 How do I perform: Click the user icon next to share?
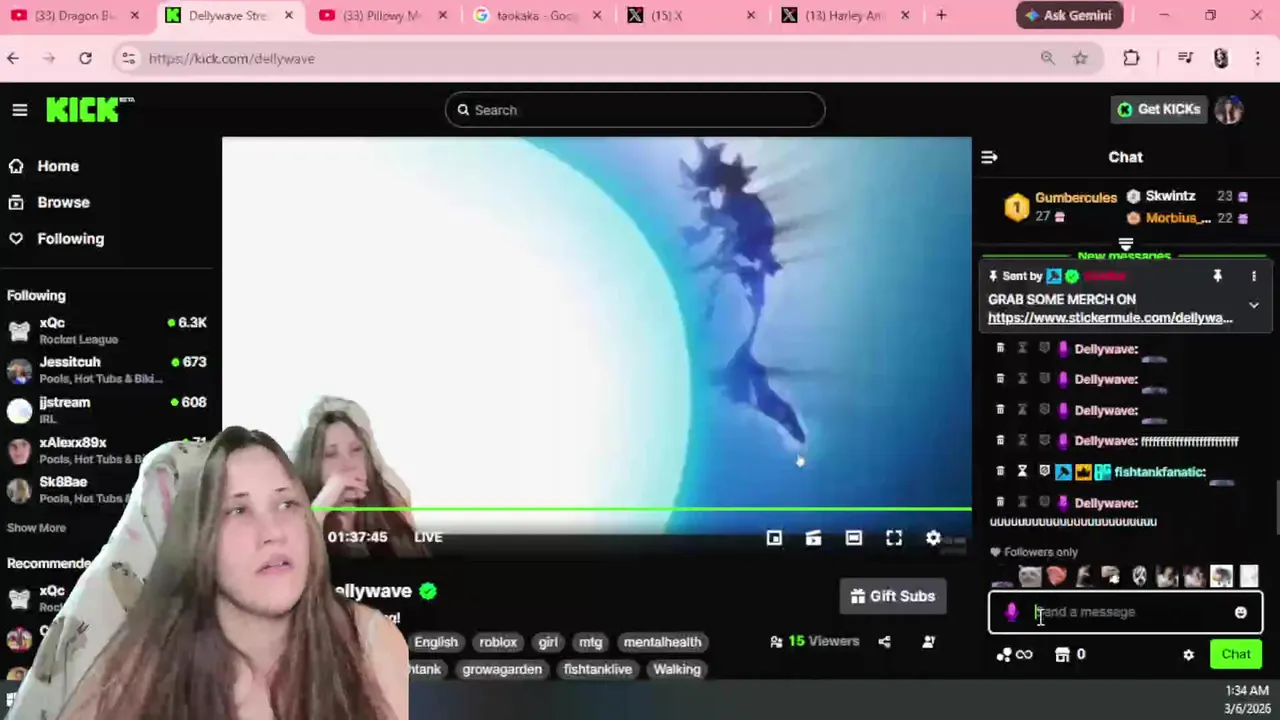[929, 642]
